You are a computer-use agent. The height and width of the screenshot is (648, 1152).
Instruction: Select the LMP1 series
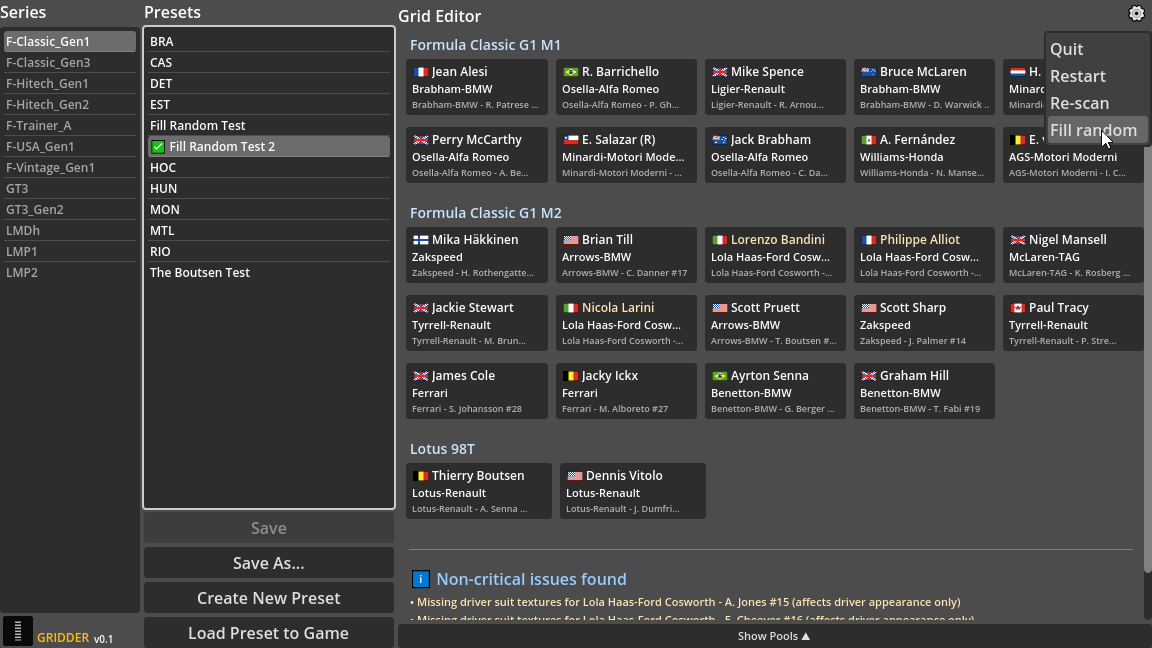70,251
